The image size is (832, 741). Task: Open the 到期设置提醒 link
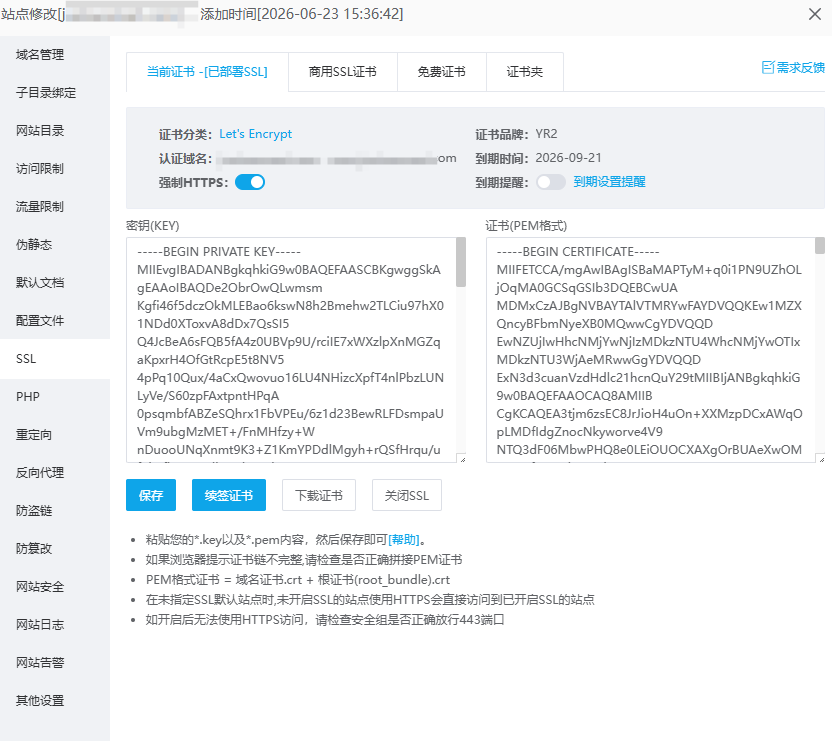point(609,182)
